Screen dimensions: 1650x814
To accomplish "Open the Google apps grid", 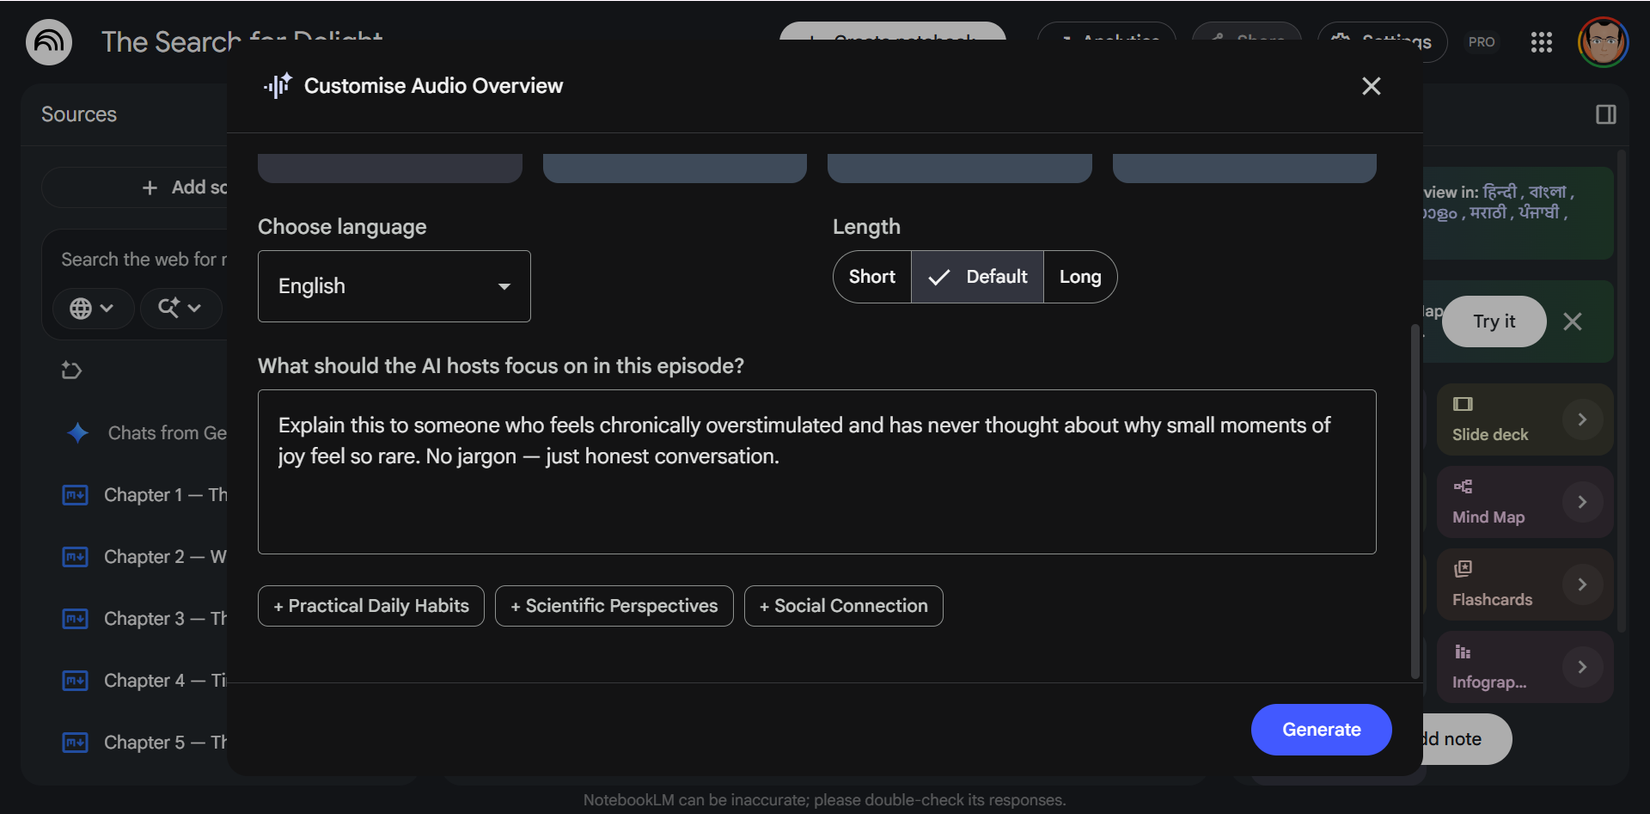I will pyautogui.click(x=1541, y=42).
